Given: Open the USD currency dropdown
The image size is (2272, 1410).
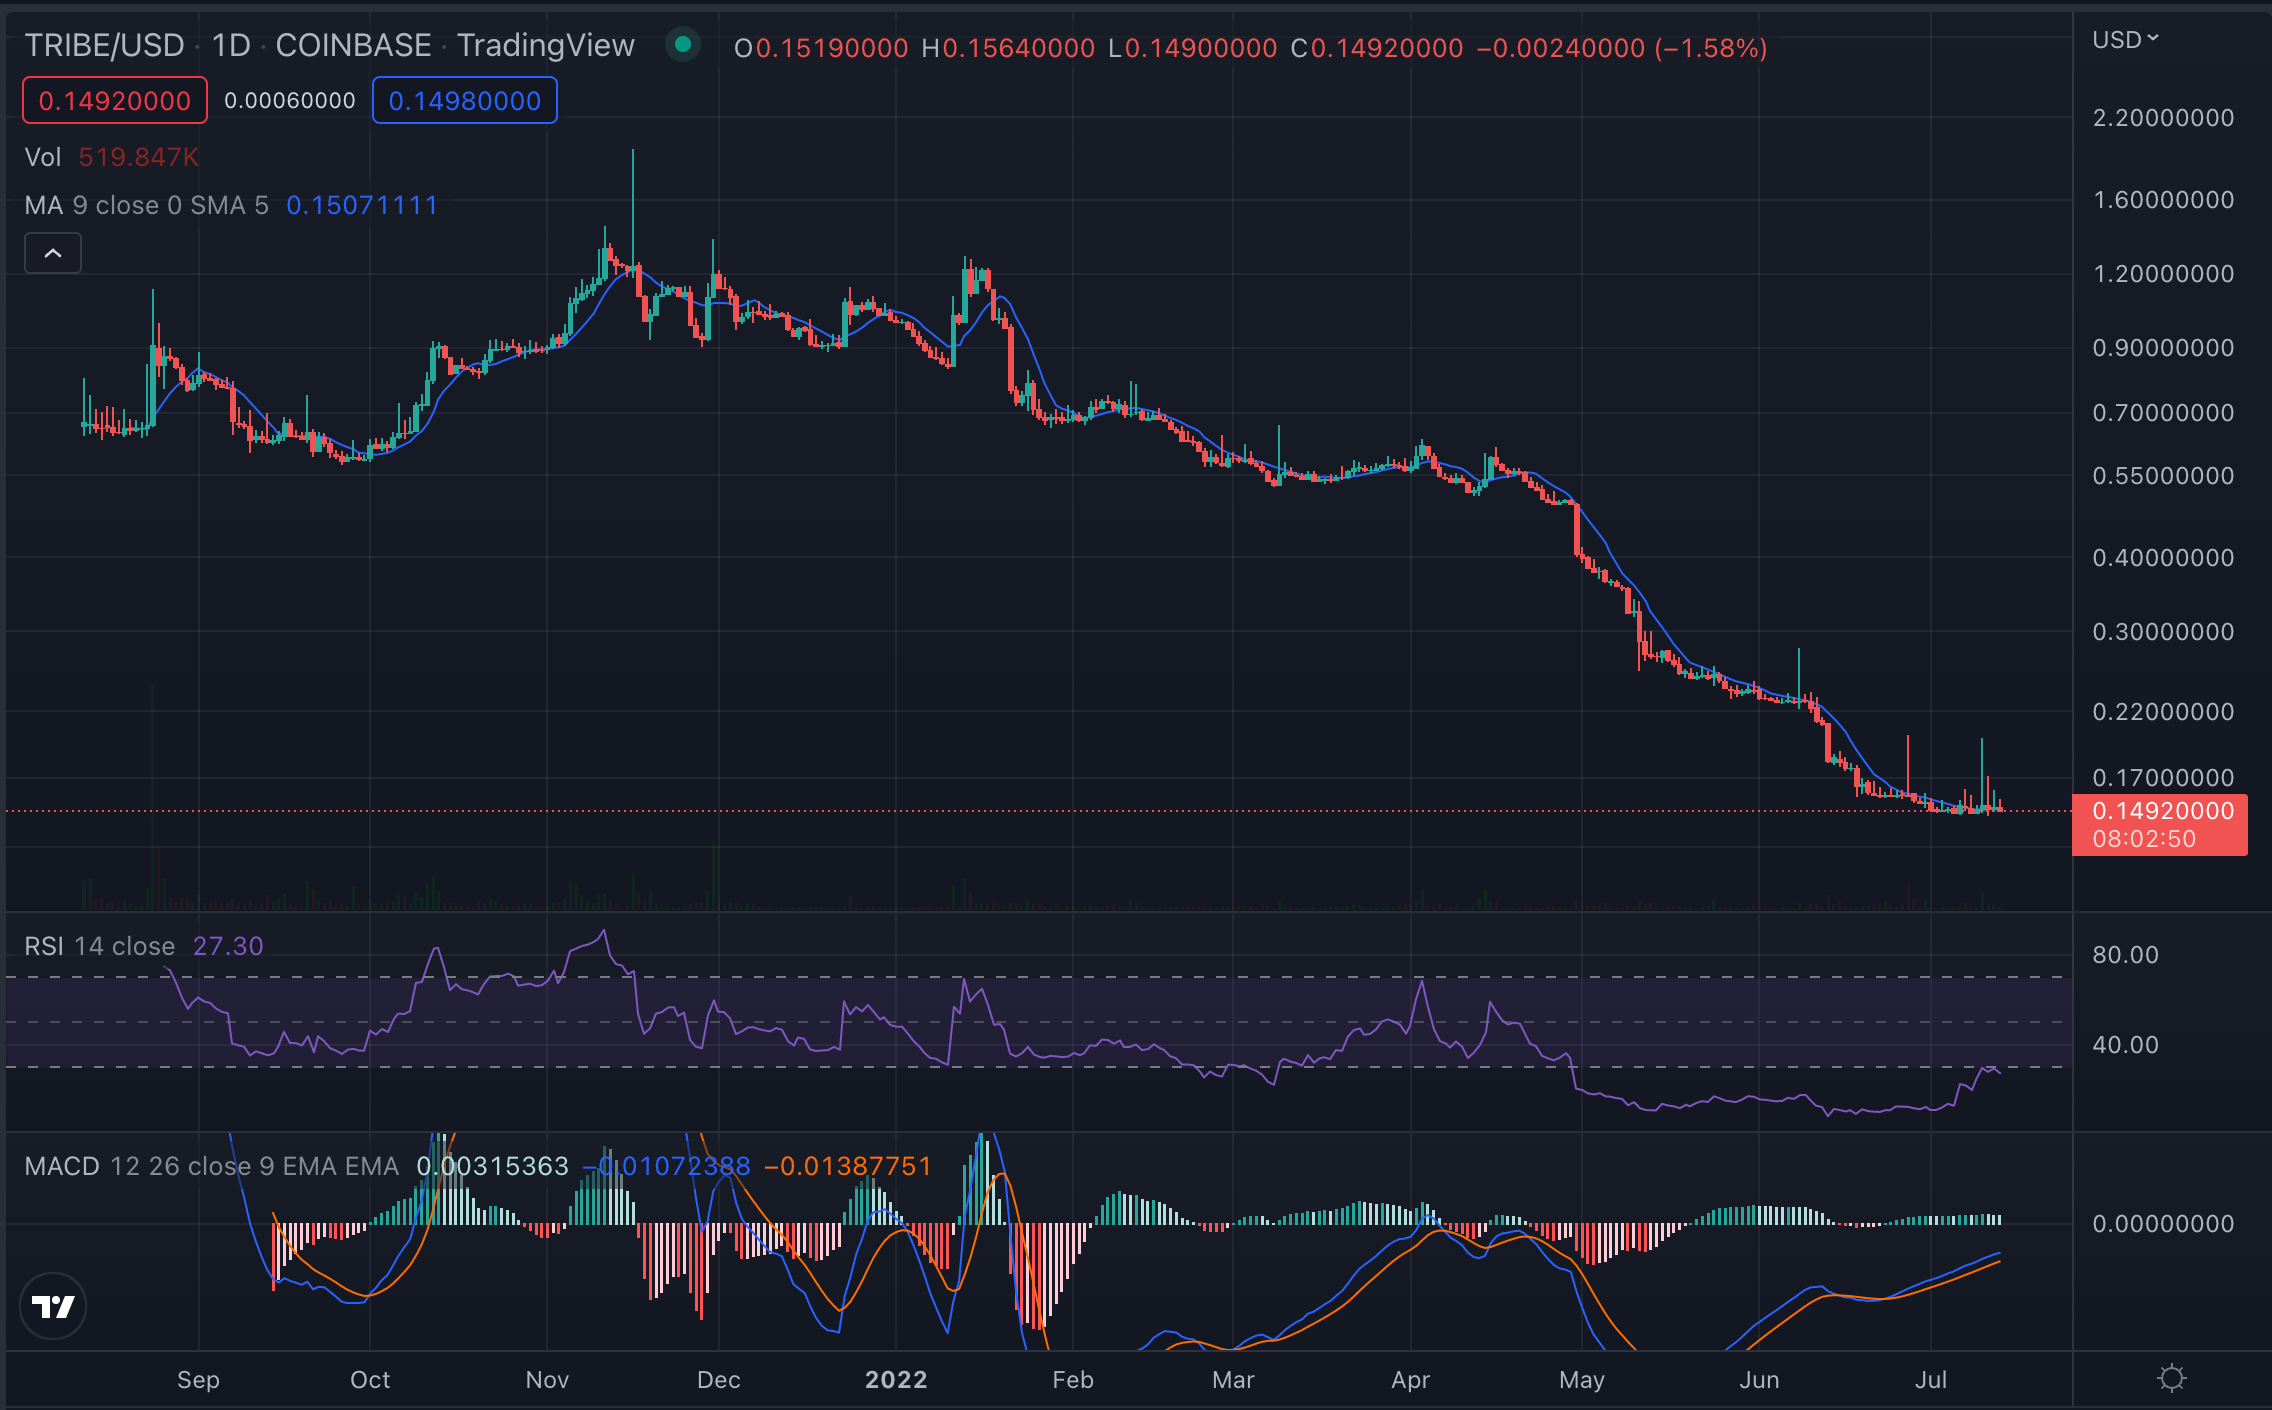Looking at the screenshot, I should [2125, 40].
